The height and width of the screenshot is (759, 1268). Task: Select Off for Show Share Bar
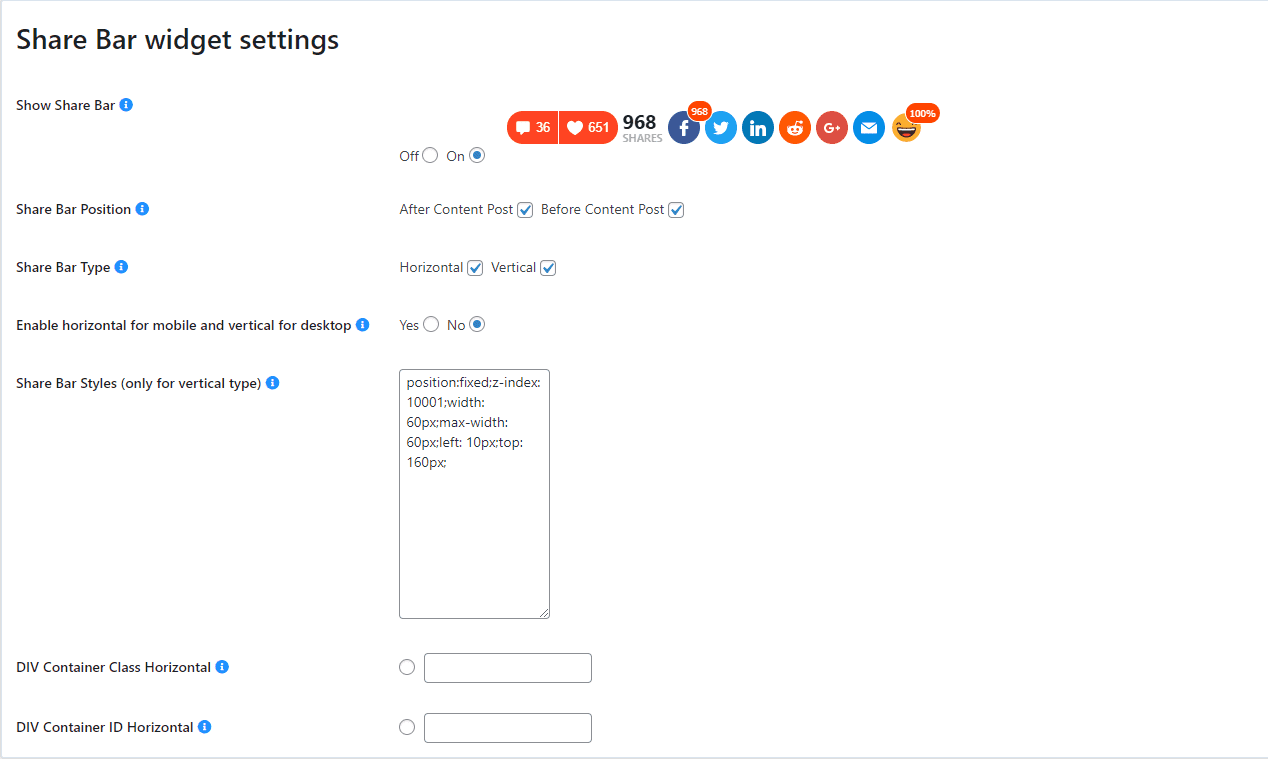430,155
